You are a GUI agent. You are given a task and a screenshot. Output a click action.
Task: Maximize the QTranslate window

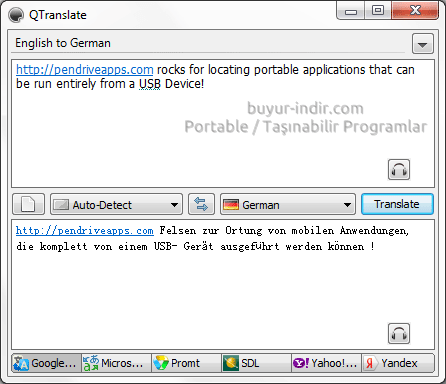pos(377,11)
